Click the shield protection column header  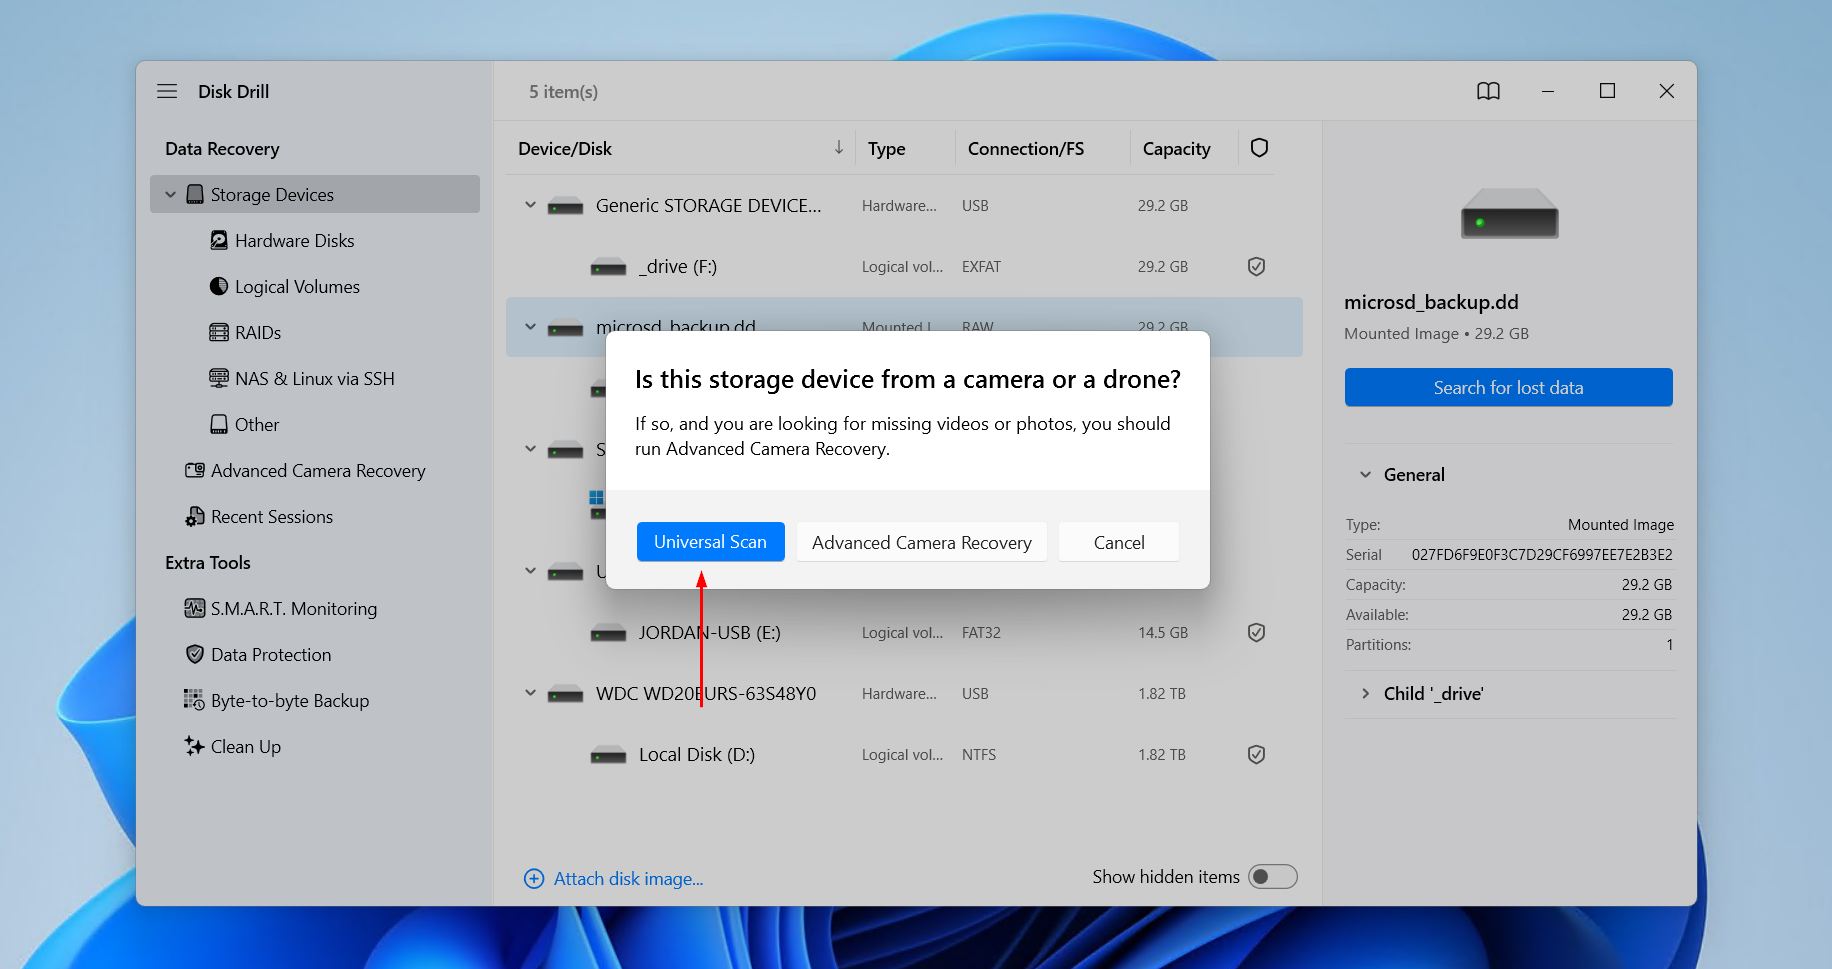click(x=1259, y=148)
